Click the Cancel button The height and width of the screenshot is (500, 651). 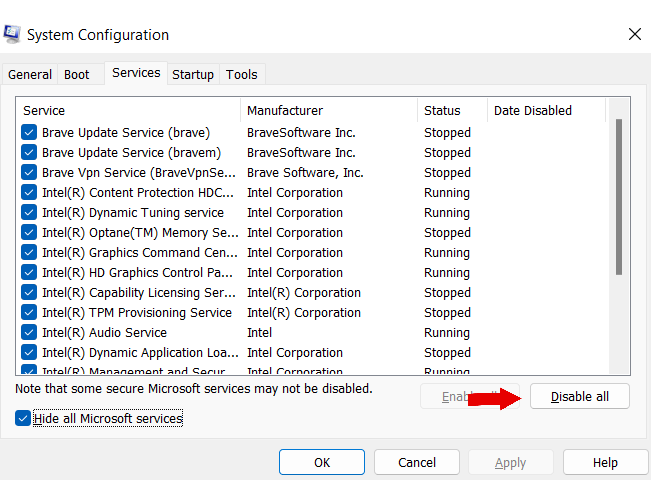click(x=417, y=463)
